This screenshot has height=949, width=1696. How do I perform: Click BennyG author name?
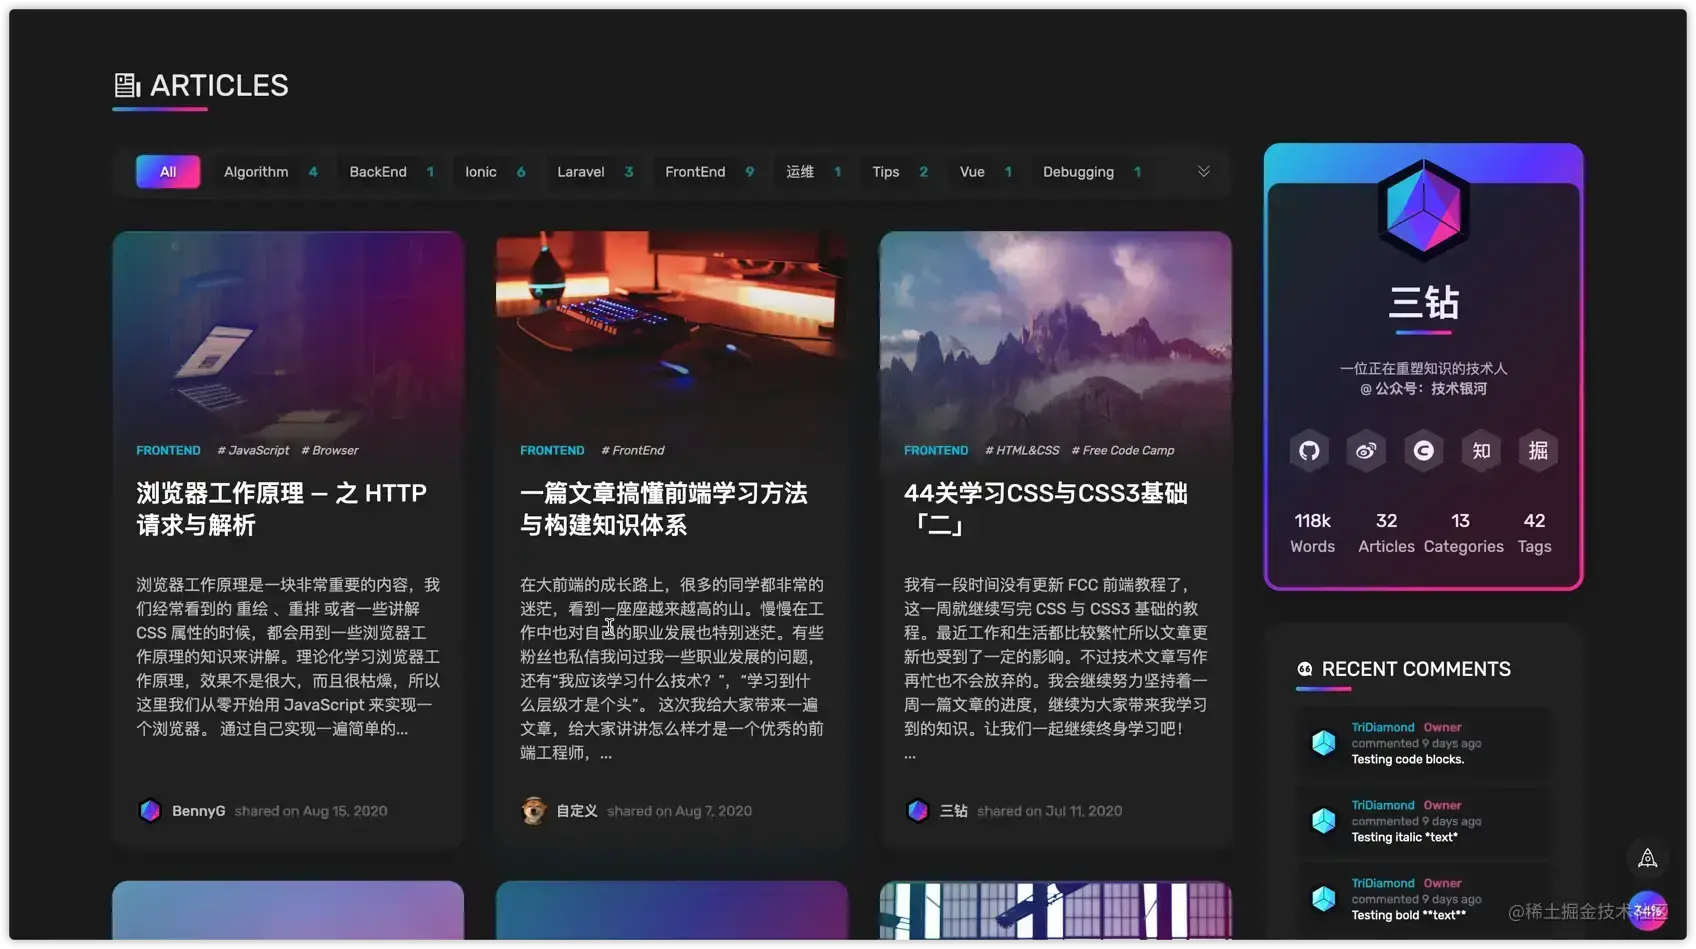(x=198, y=811)
